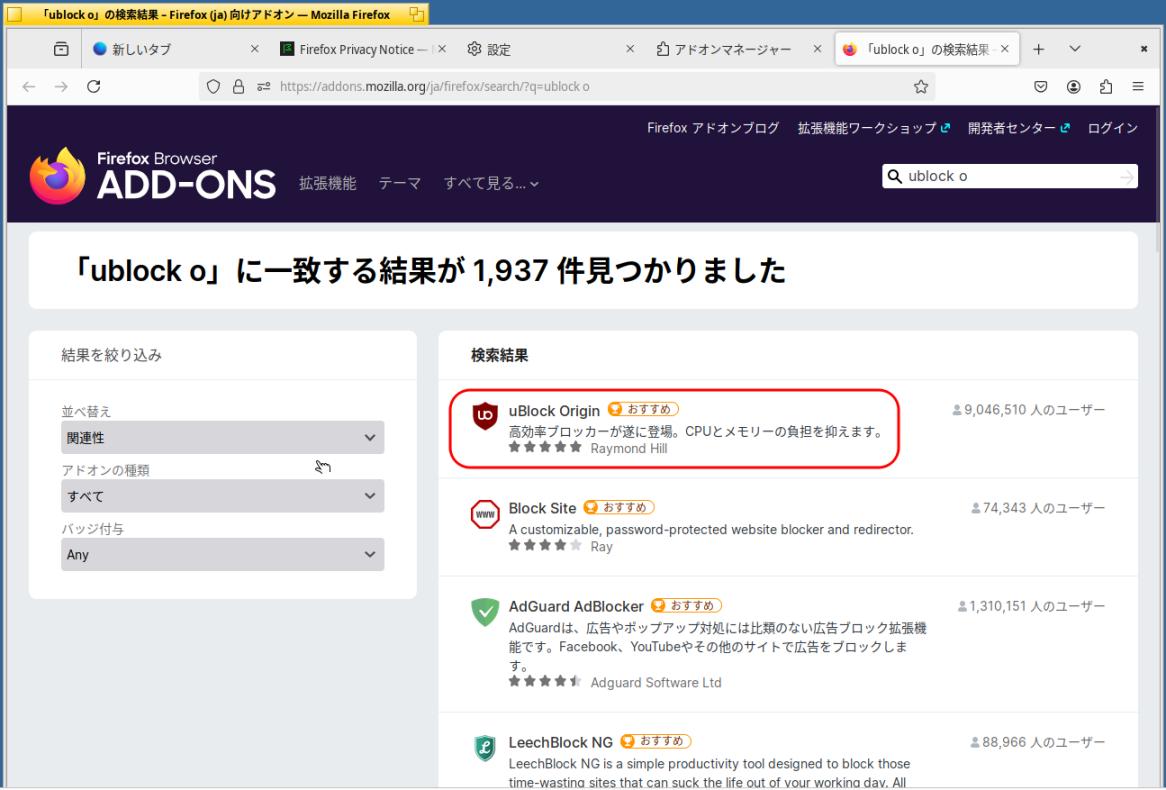
Task: Click the おすすめ badge next to Block Site
Action: tap(619, 507)
